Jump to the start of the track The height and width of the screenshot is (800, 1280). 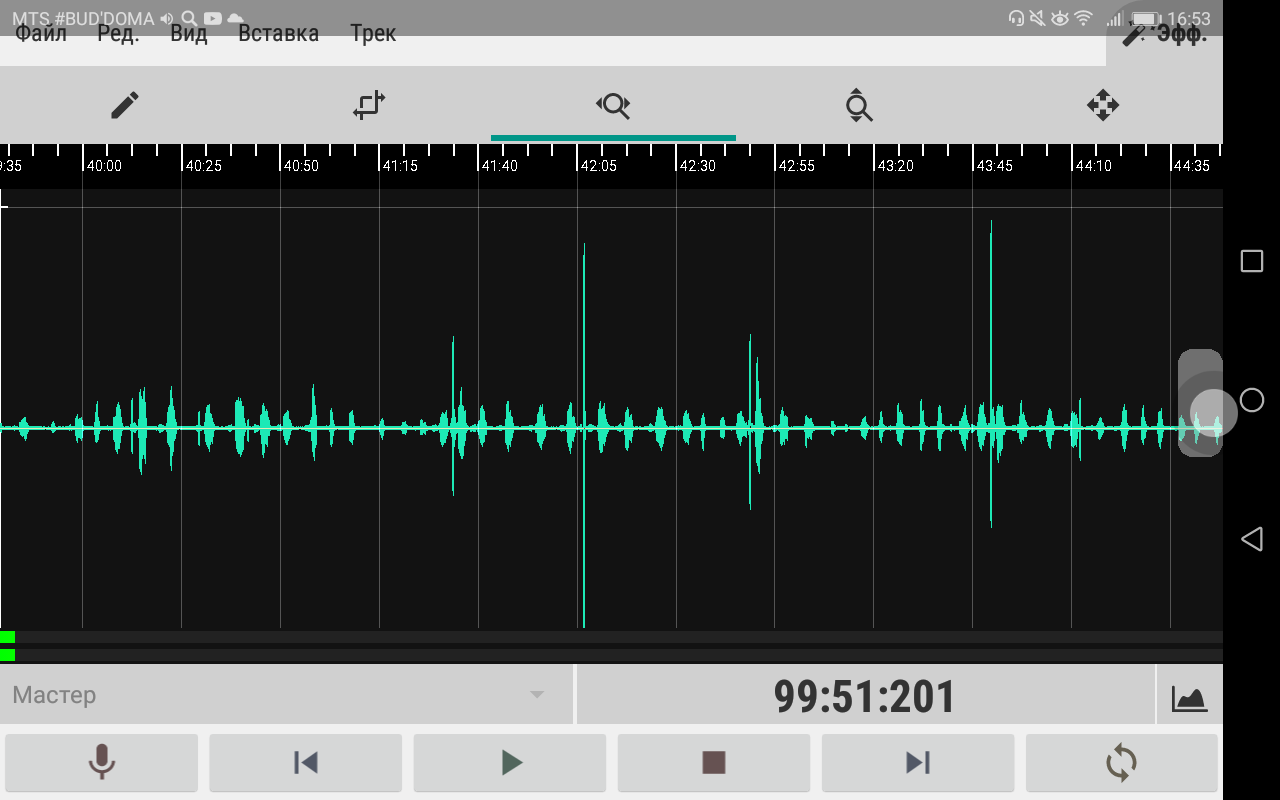(305, 763)
